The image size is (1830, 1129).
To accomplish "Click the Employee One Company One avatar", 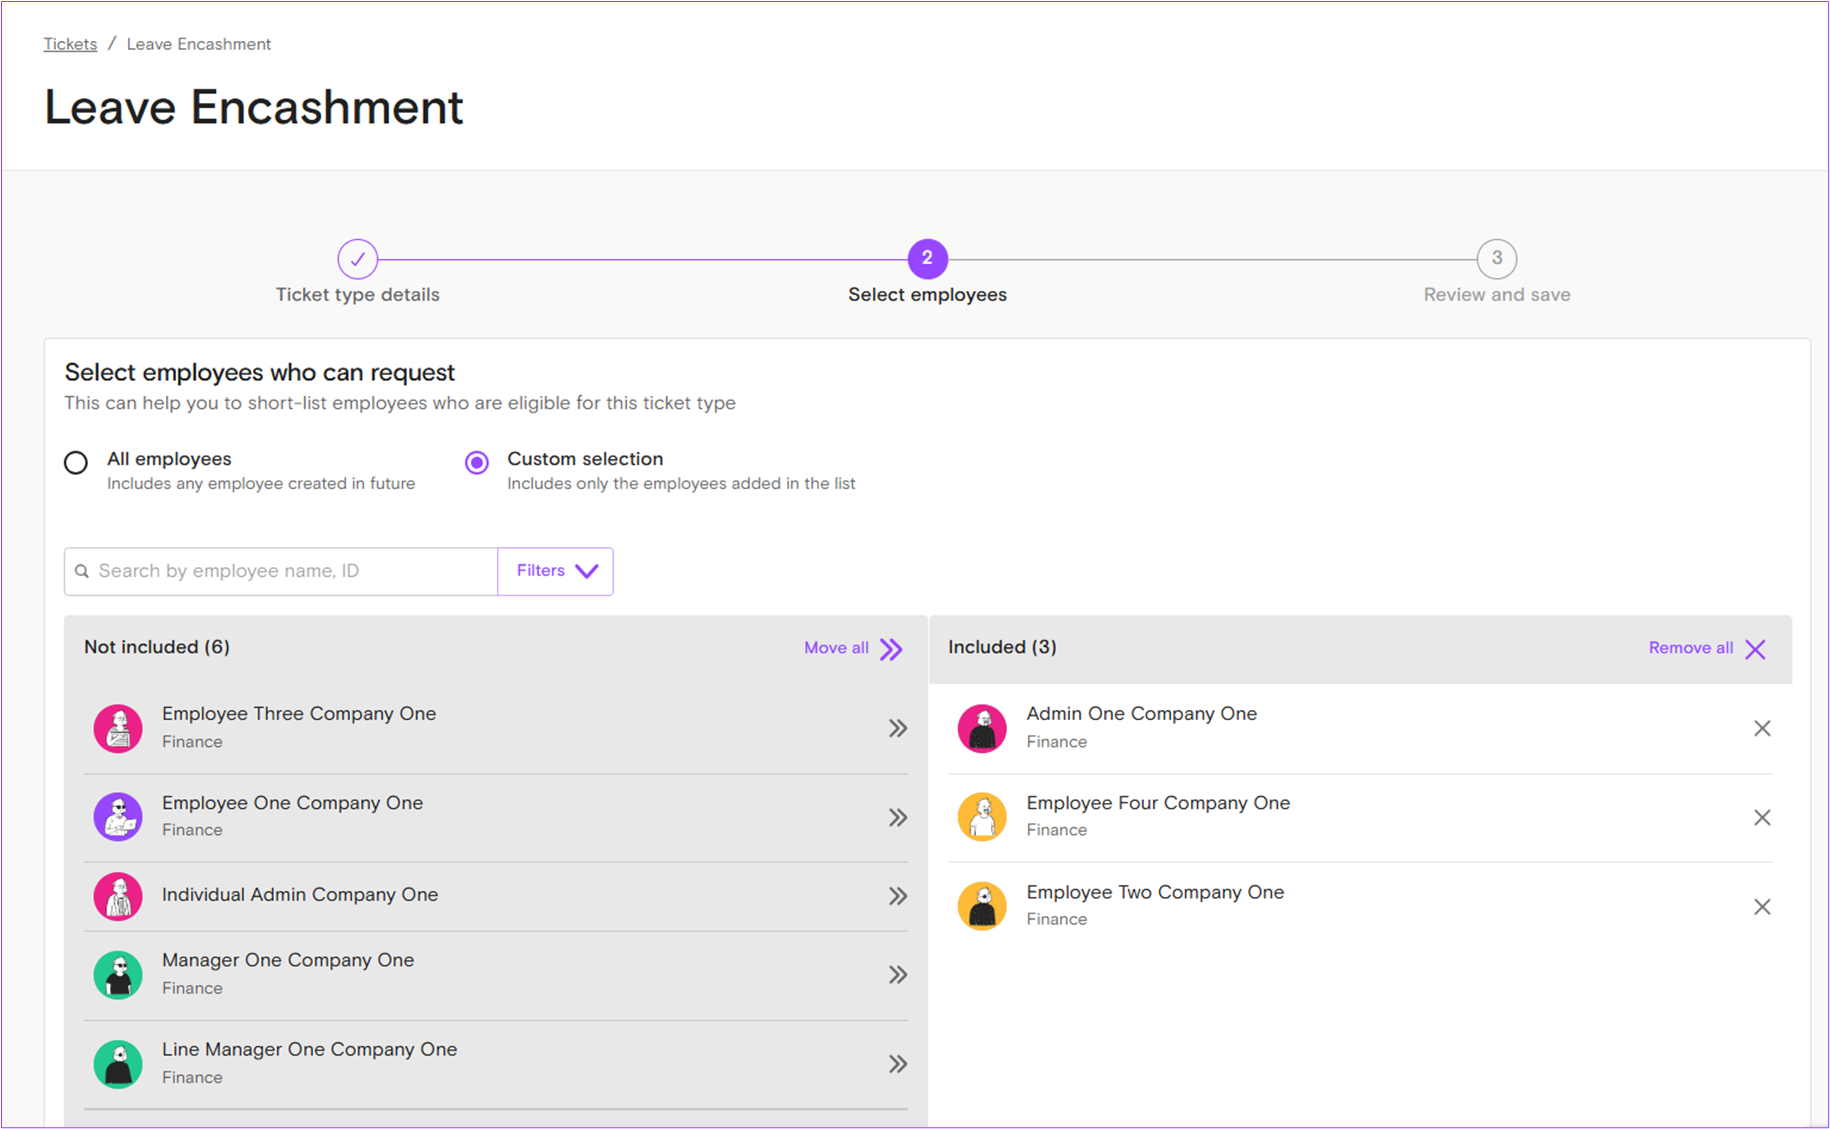I will 118,816.
